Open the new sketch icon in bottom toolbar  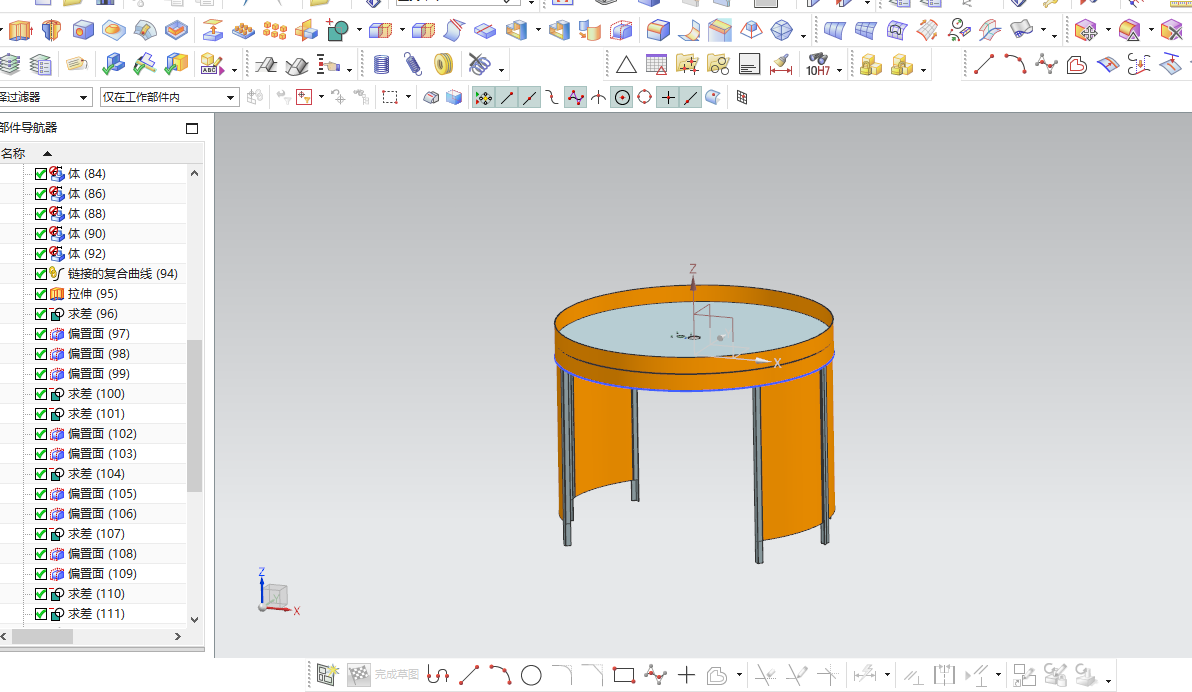(327, 675)
